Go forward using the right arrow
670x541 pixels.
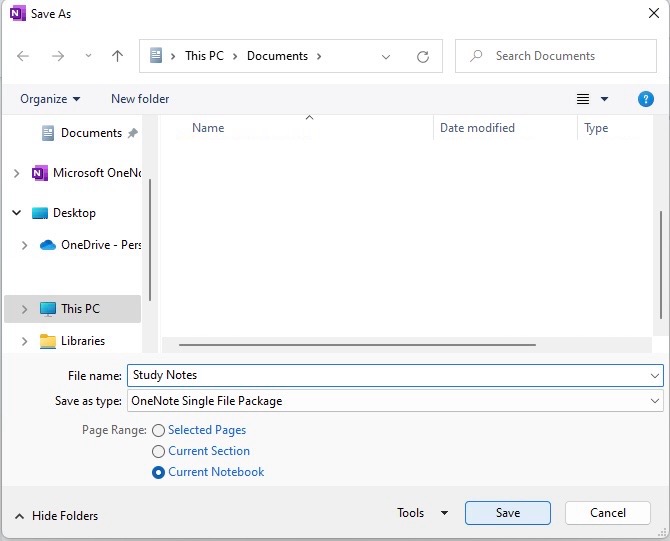58,56
